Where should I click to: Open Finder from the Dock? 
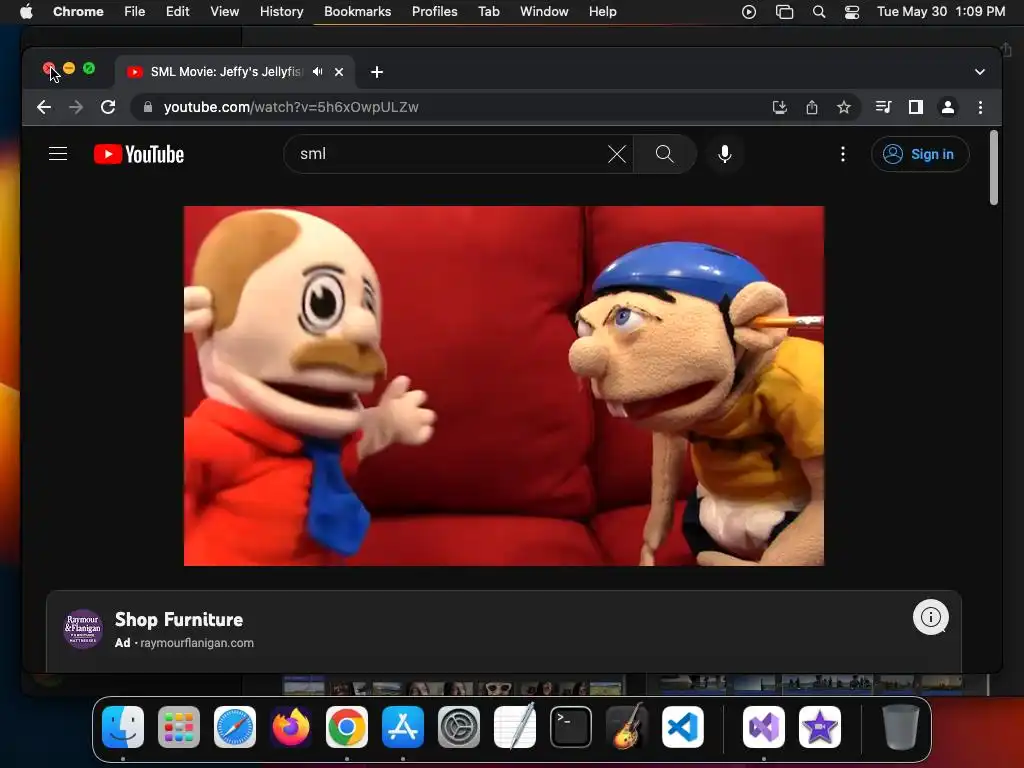123,727
